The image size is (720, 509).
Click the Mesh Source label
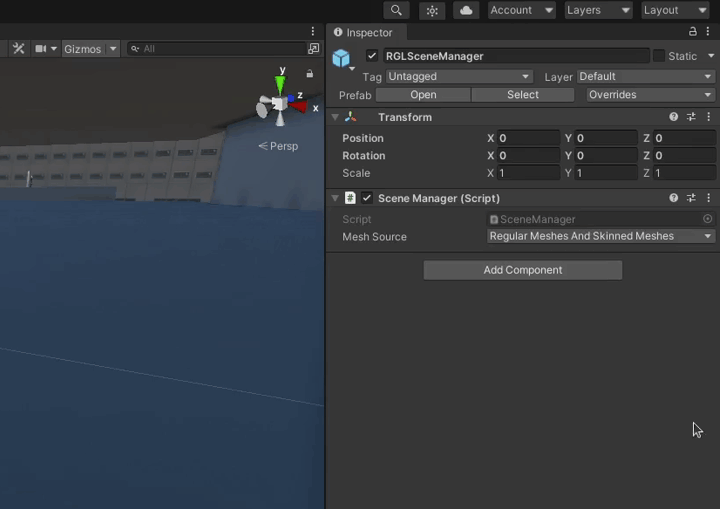tap(374, 237)
